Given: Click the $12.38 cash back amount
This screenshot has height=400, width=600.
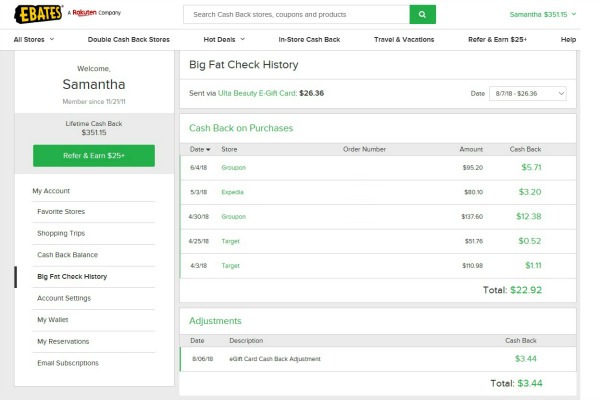Looking at the screenshot, I should click(528, 216).
